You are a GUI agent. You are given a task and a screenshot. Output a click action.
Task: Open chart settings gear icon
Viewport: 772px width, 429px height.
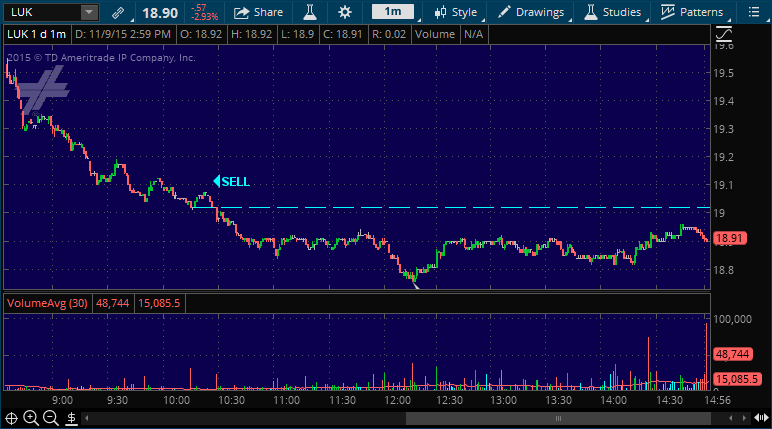(x=345, y=12)
